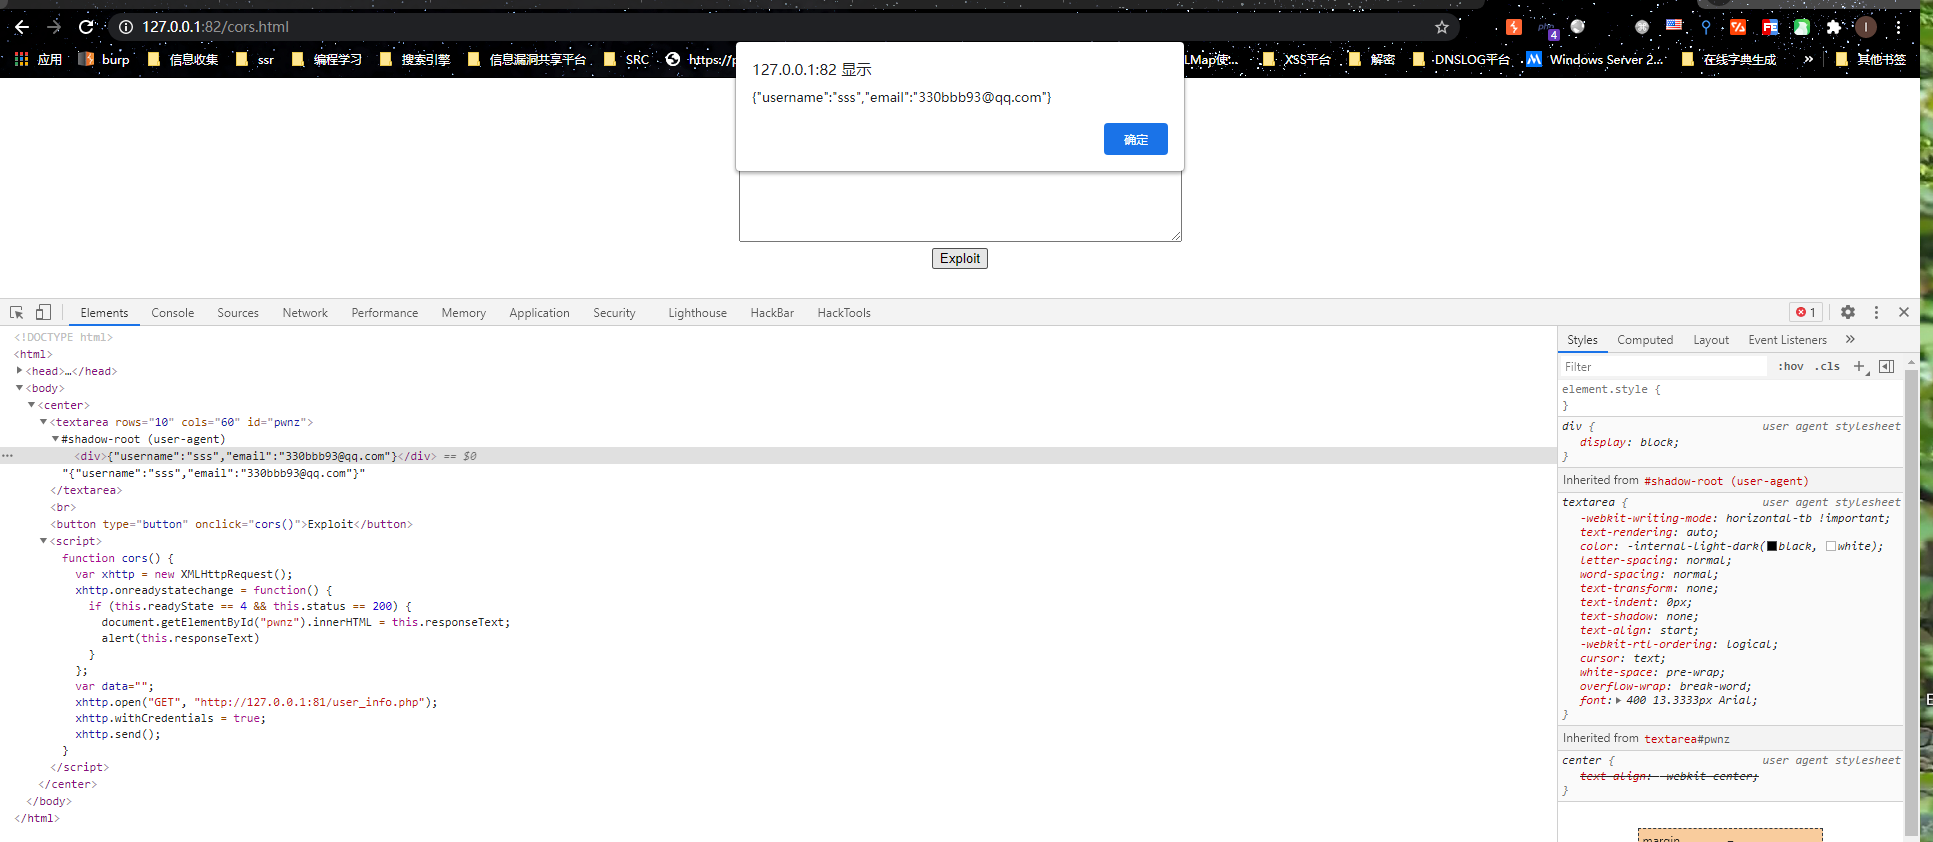The image size is (1933, 842).
Task: Open the XSS平台 bookmark folder
Action: pos(1296,59)
